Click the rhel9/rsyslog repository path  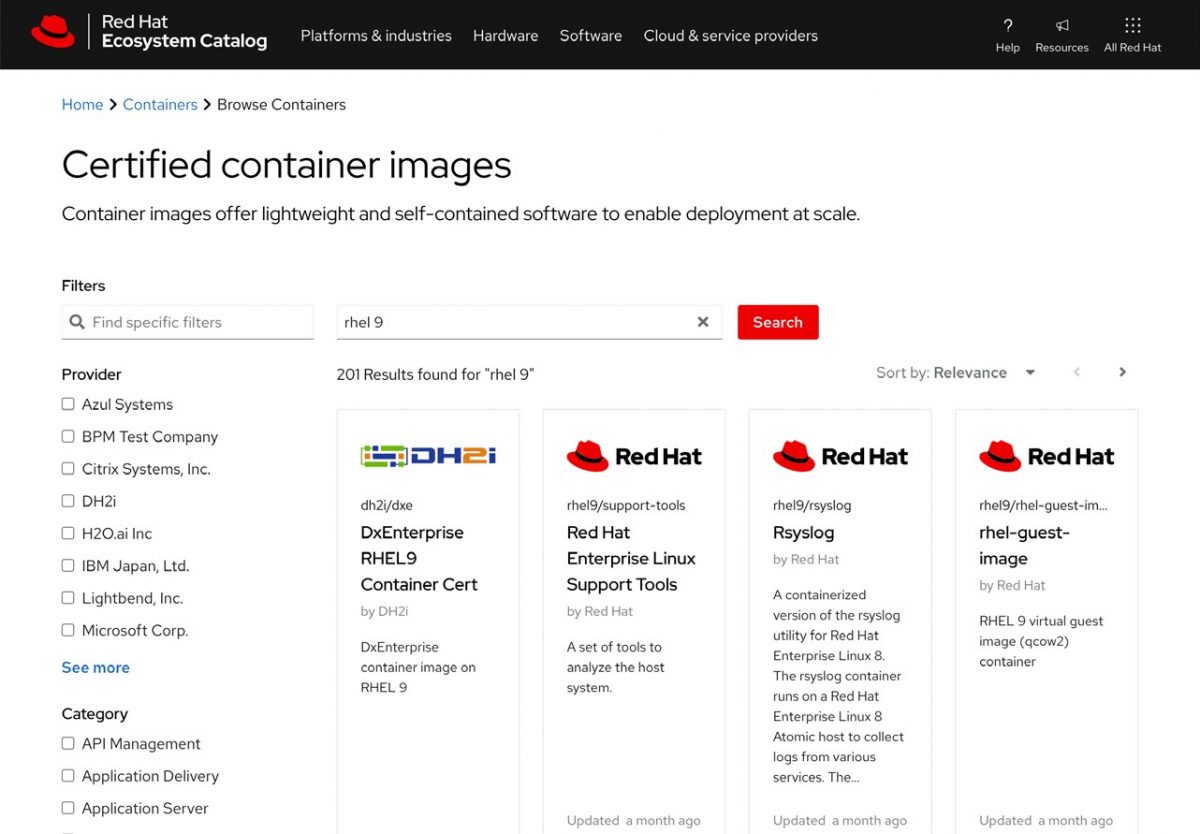(812, 505)
